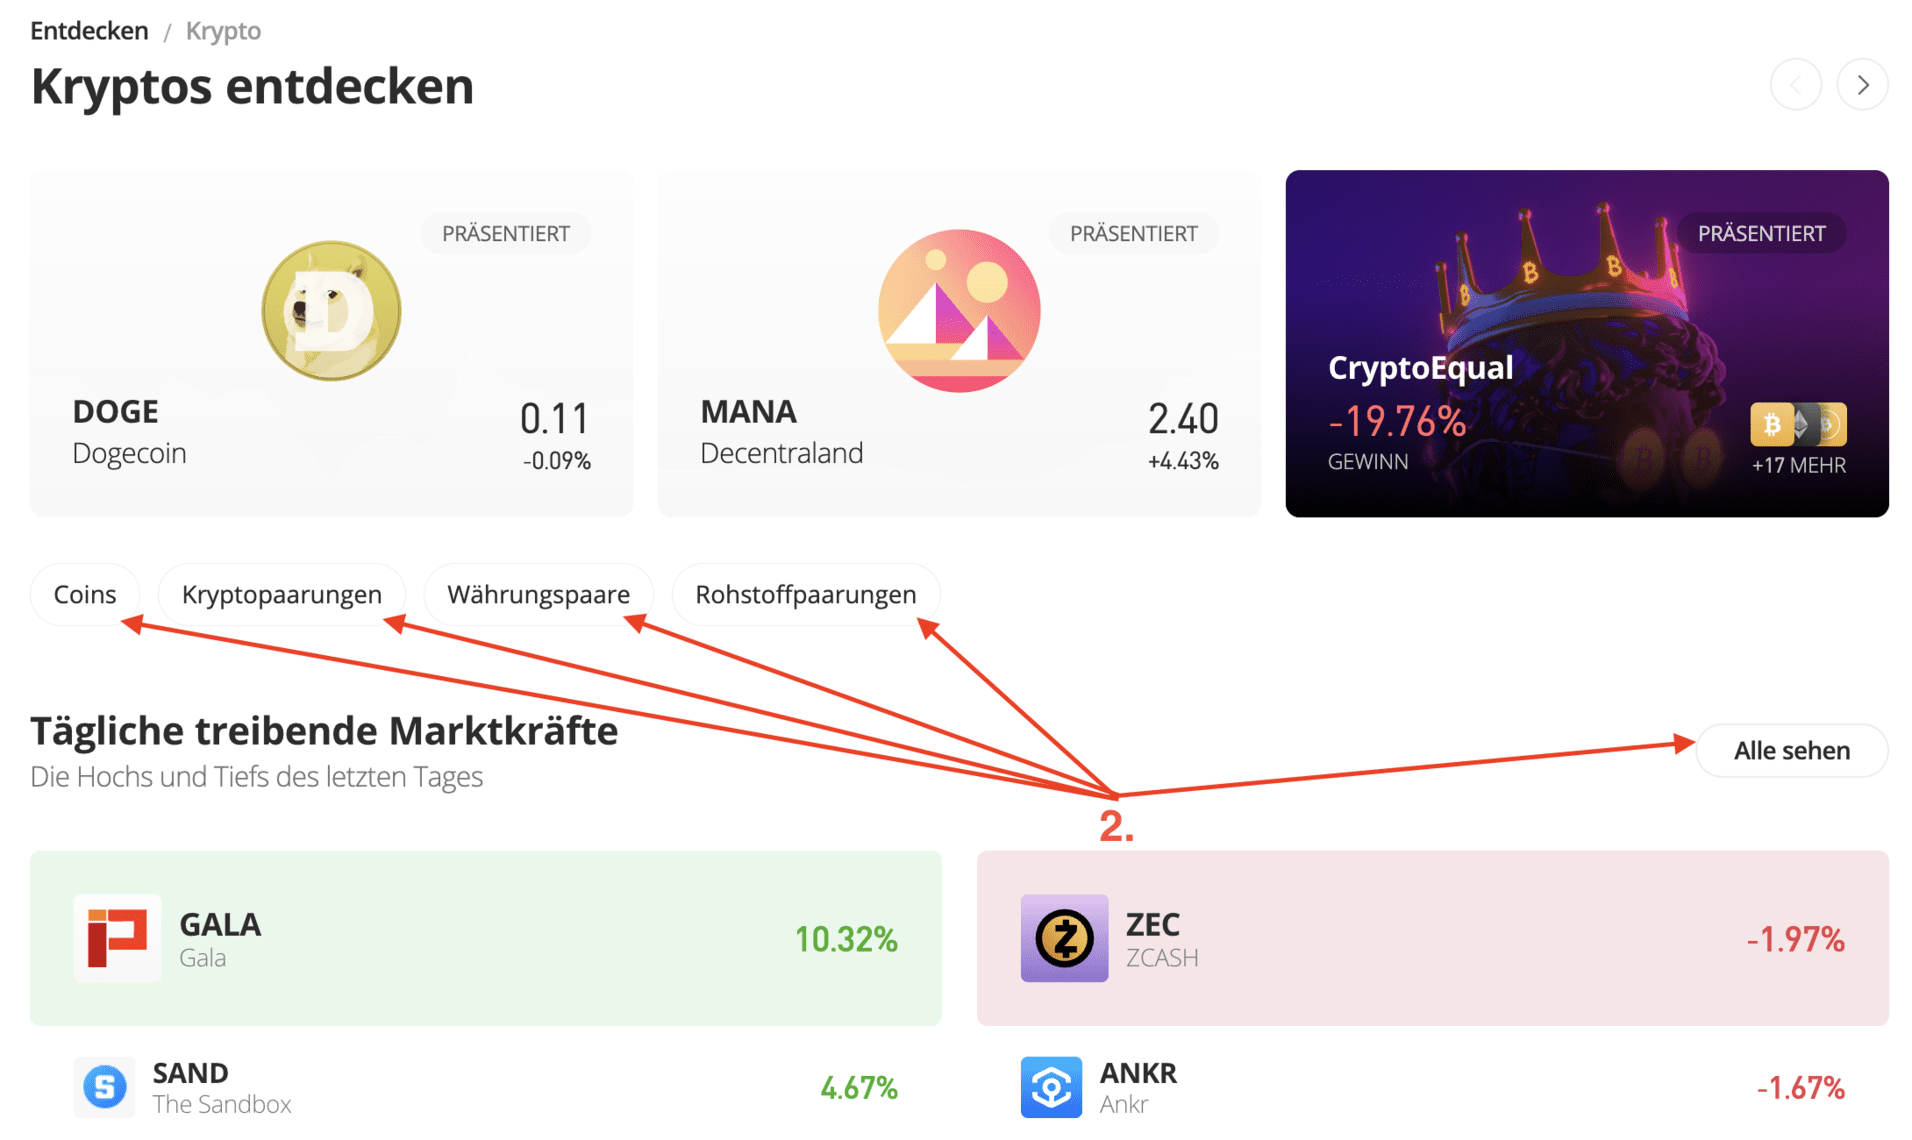Image resolution: width=1912 pixels, height=1140 pixels.
Task: Click the left carousel arrow
Action: coord(1796,84)
